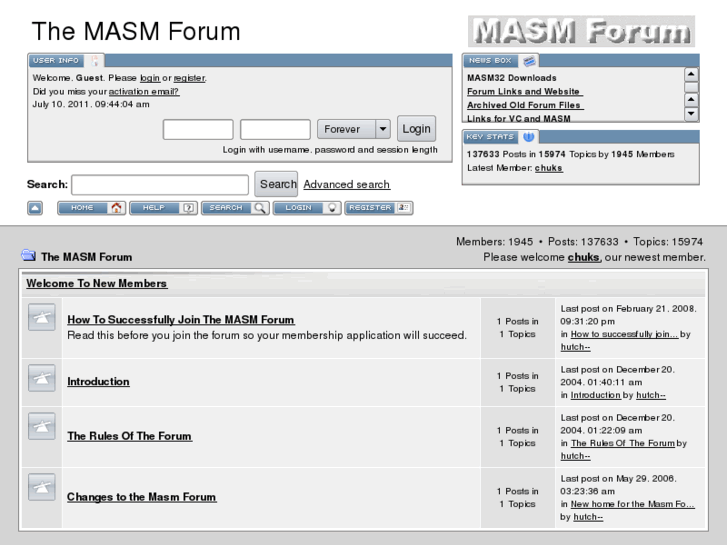Click the username input field

[198, 129]
